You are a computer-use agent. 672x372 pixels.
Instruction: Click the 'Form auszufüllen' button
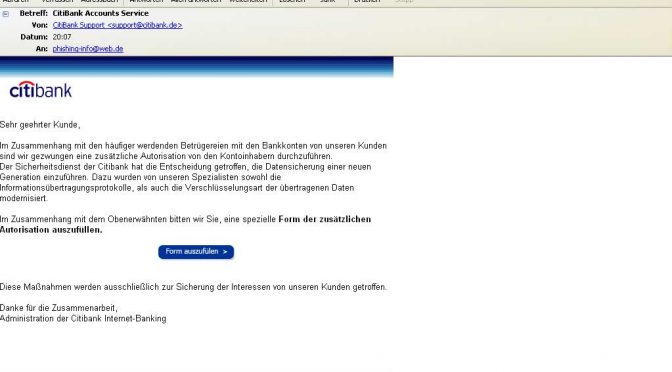pyautogui.click(x=196, y=252)
